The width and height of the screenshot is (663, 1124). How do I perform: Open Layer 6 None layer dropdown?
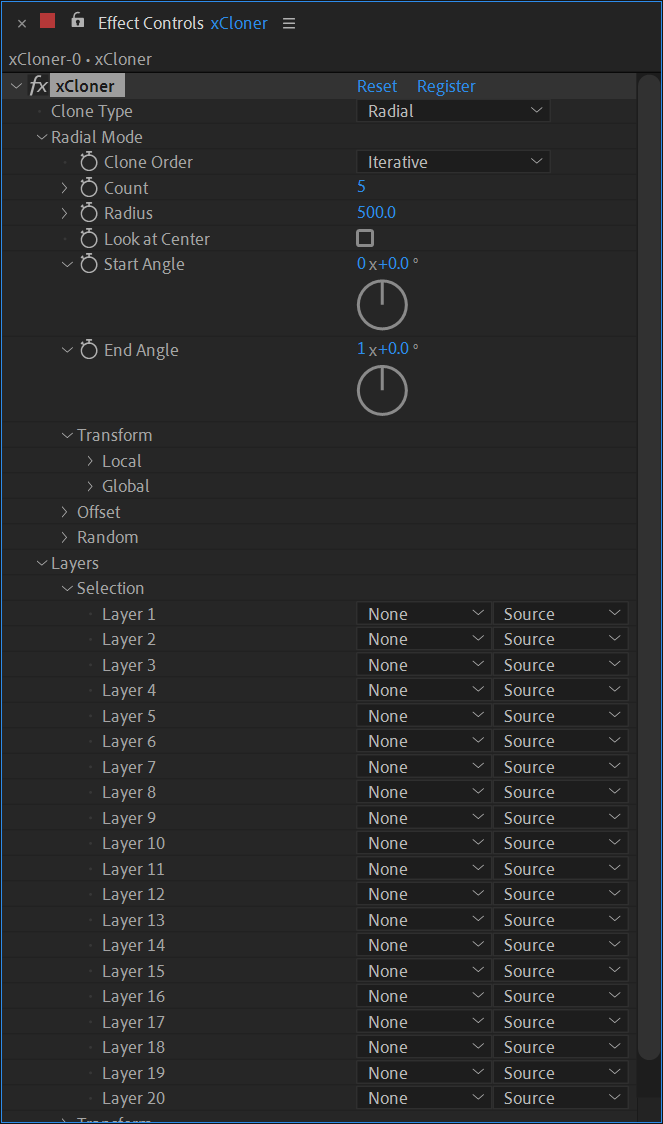tap(424, 740)
